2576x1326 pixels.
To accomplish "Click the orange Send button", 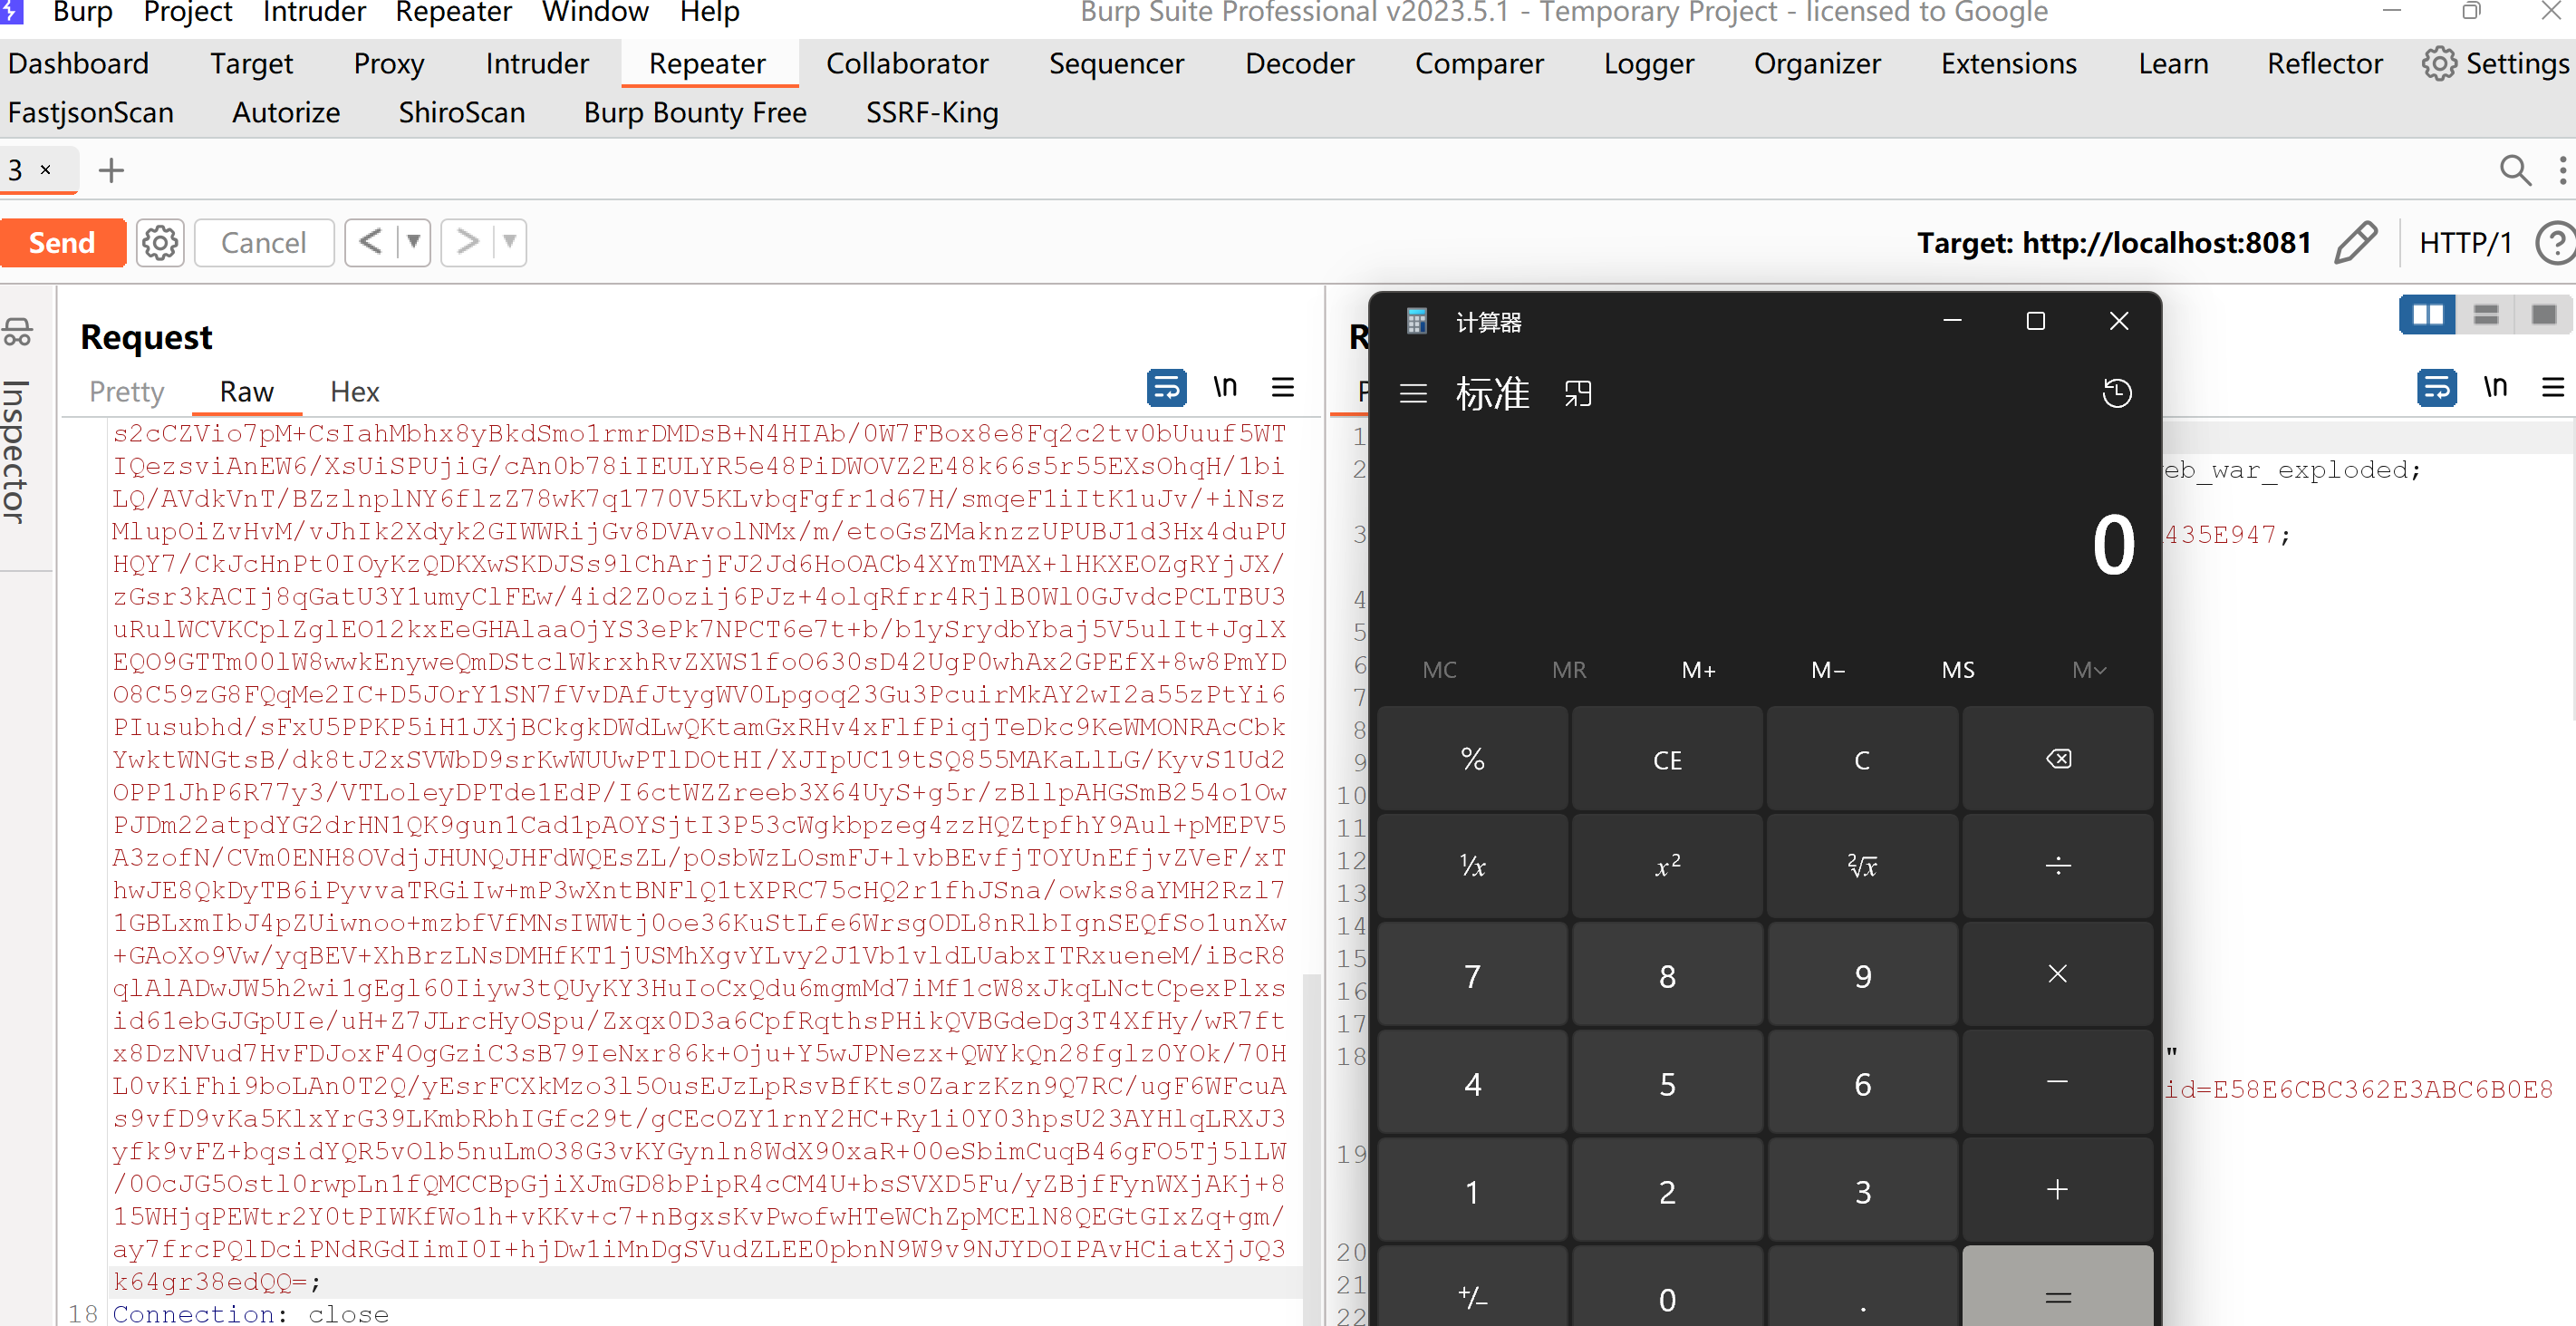I will point(62,243).
